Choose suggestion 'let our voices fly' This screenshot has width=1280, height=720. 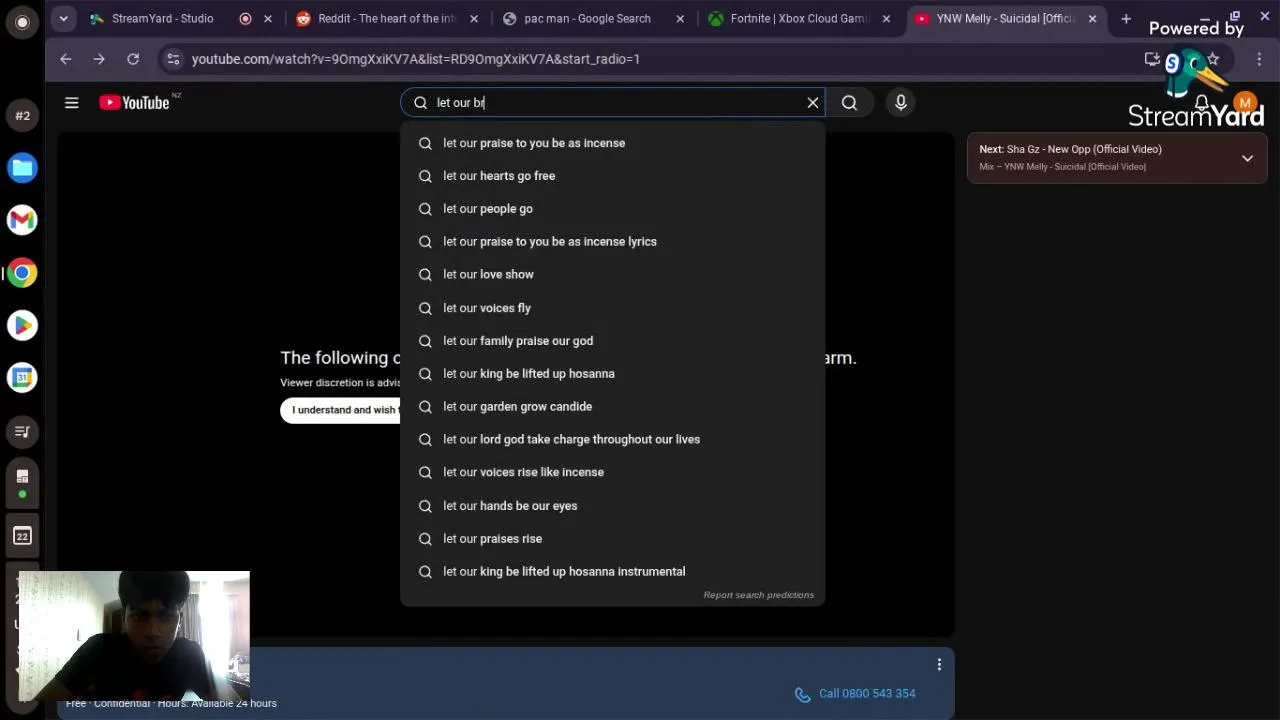613,308
